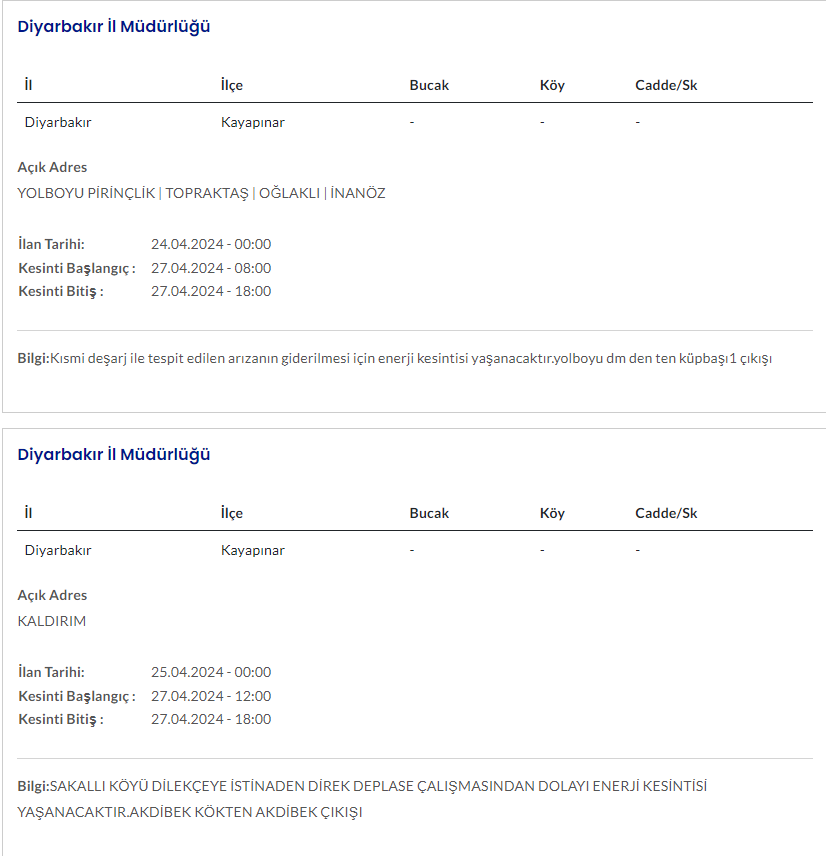Click the Diyarbakır cell in the first table
Screen dimensions: 826x856
pyautogui.click(x=58, y=122)
